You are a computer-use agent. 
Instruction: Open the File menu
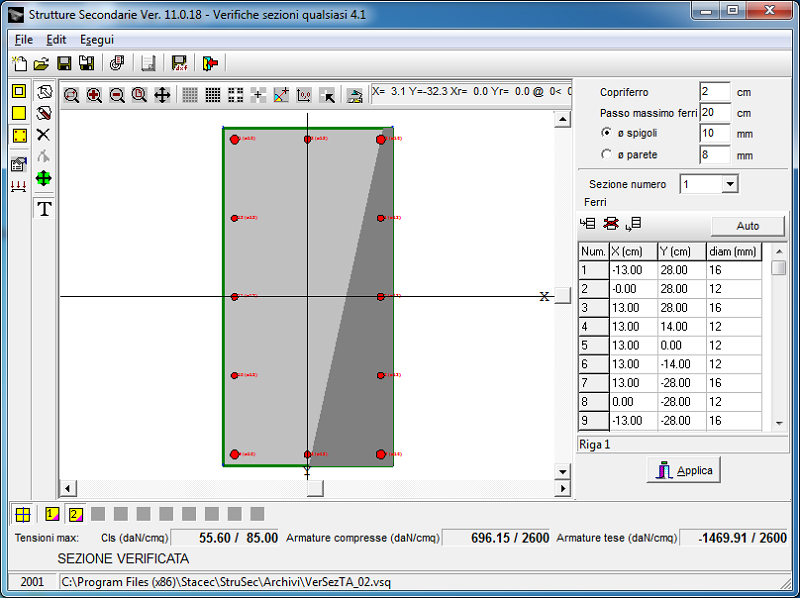[x=23, y=40]
